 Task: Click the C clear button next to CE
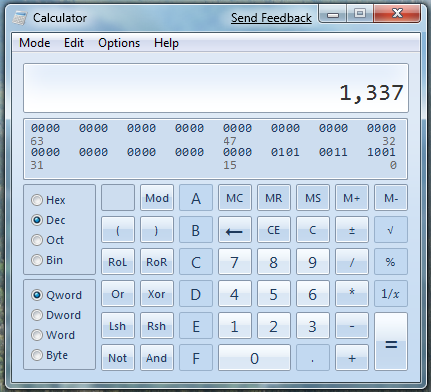(x=313, y=230)
